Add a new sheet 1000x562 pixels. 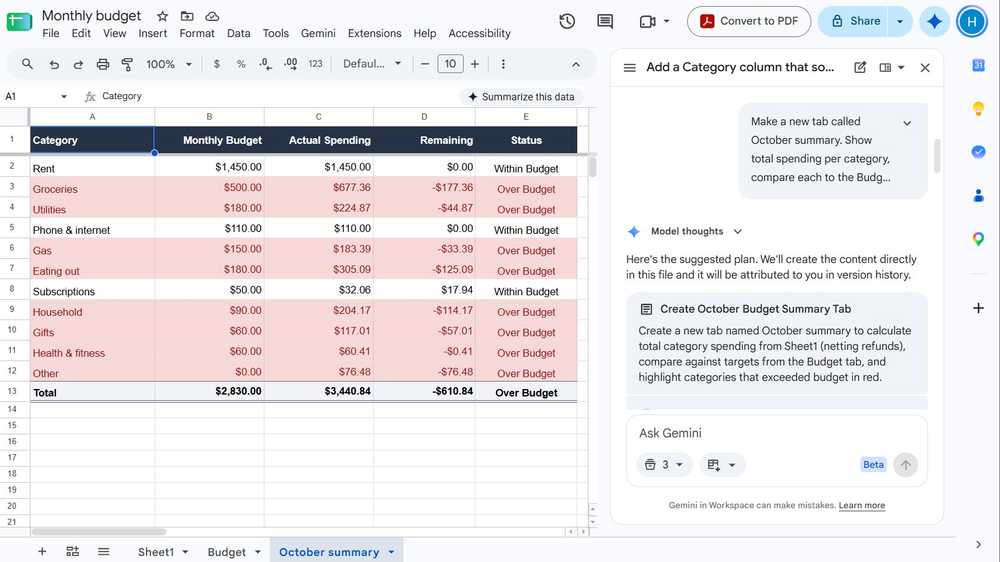[42, 552]
